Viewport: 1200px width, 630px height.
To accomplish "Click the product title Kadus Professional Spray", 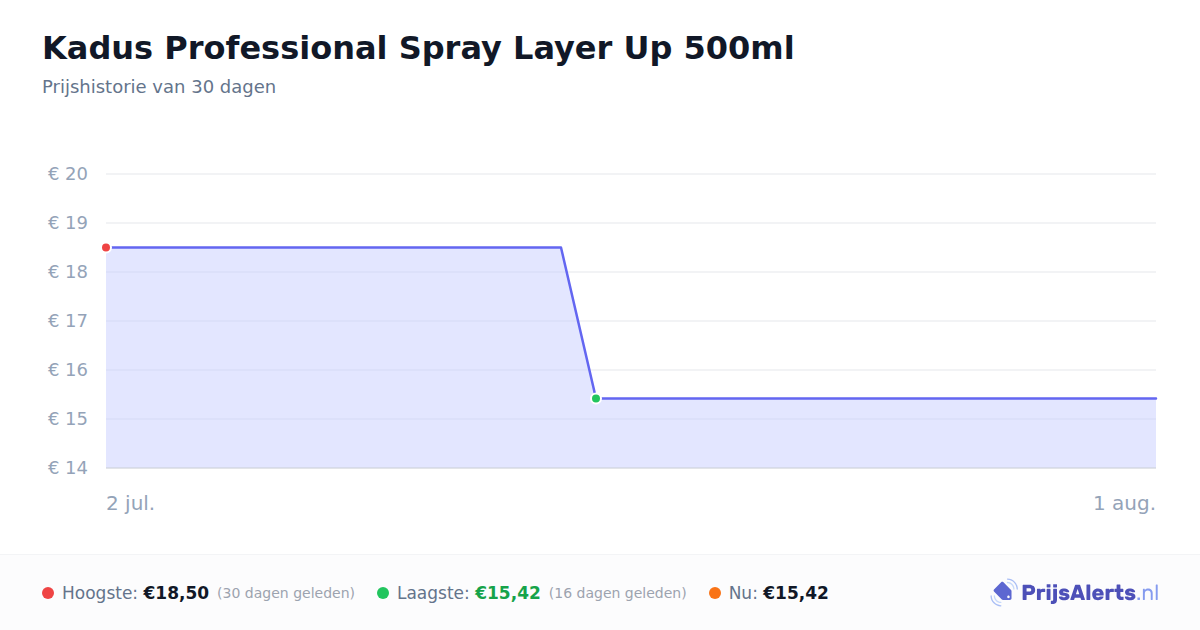I will tap(418, 48).
